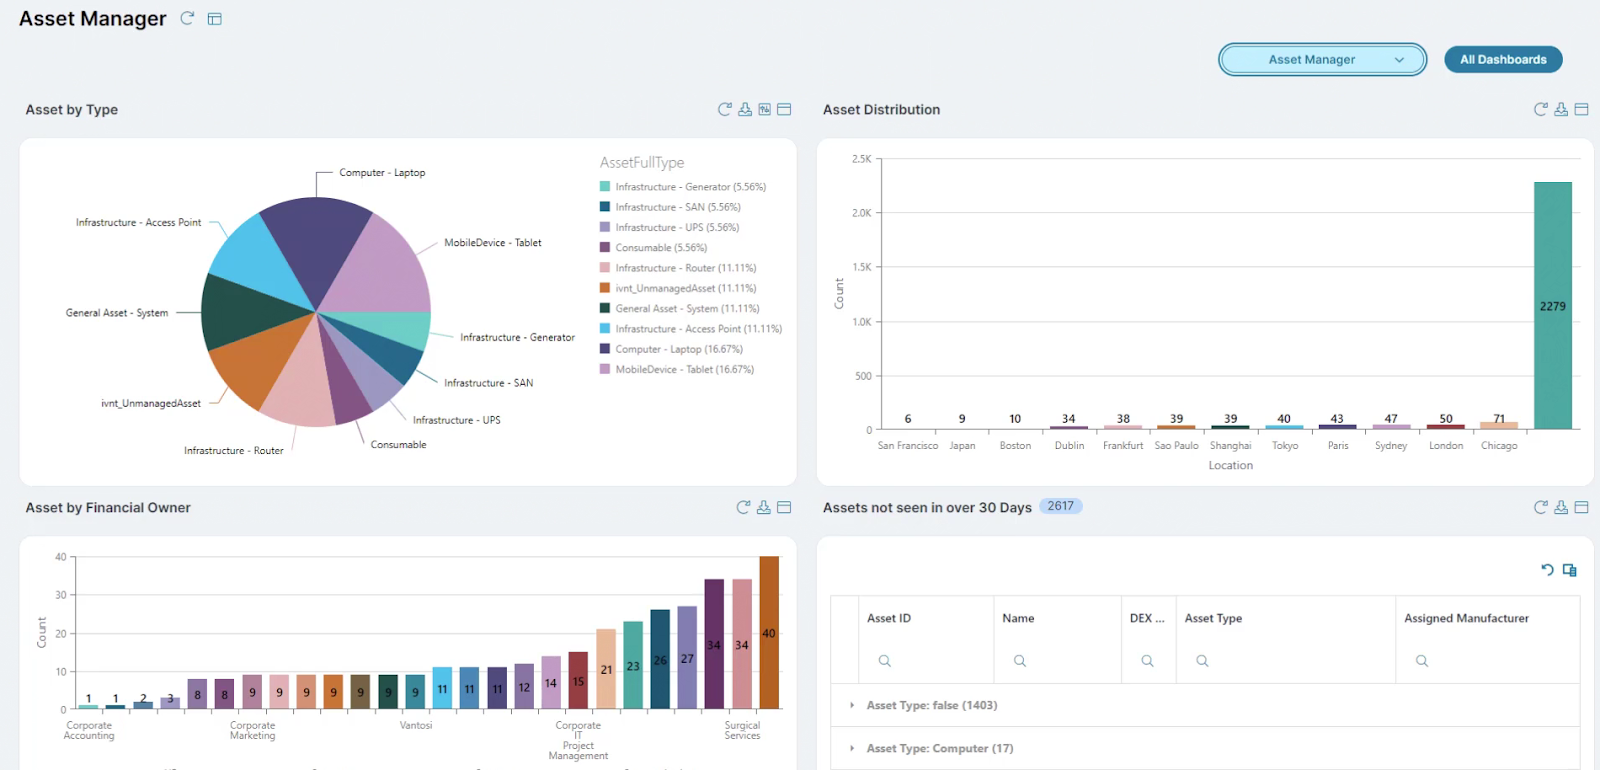Expand the Asset Type: false group

coord(852,705)
